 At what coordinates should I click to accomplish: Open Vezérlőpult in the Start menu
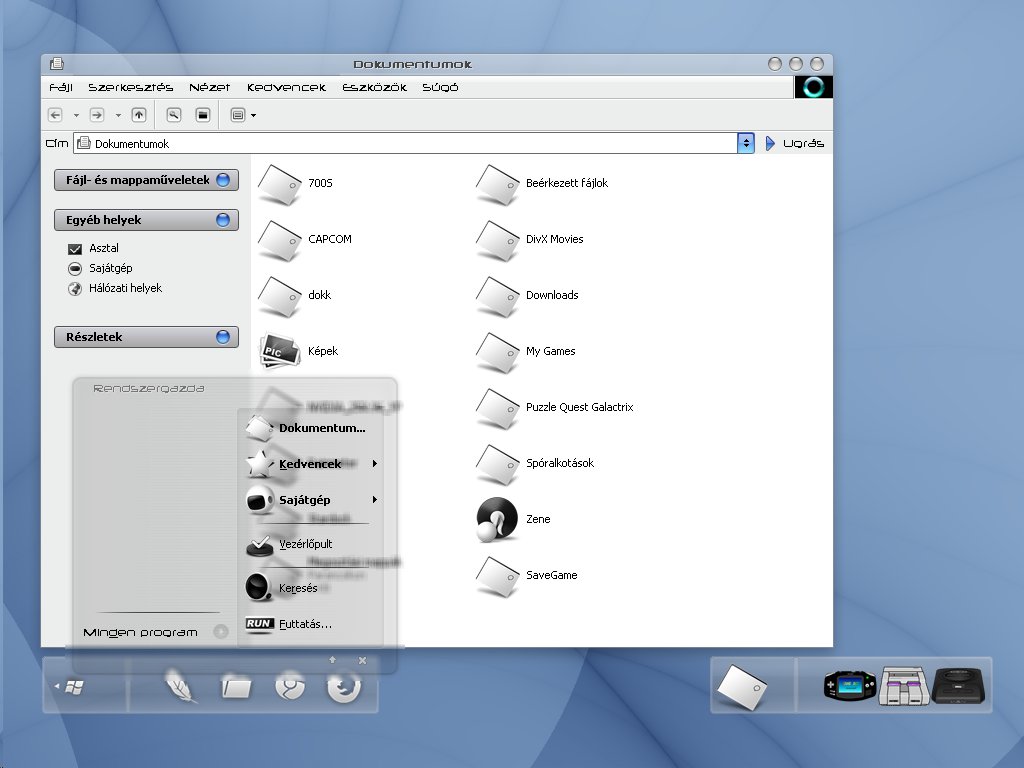pos(291,545)
